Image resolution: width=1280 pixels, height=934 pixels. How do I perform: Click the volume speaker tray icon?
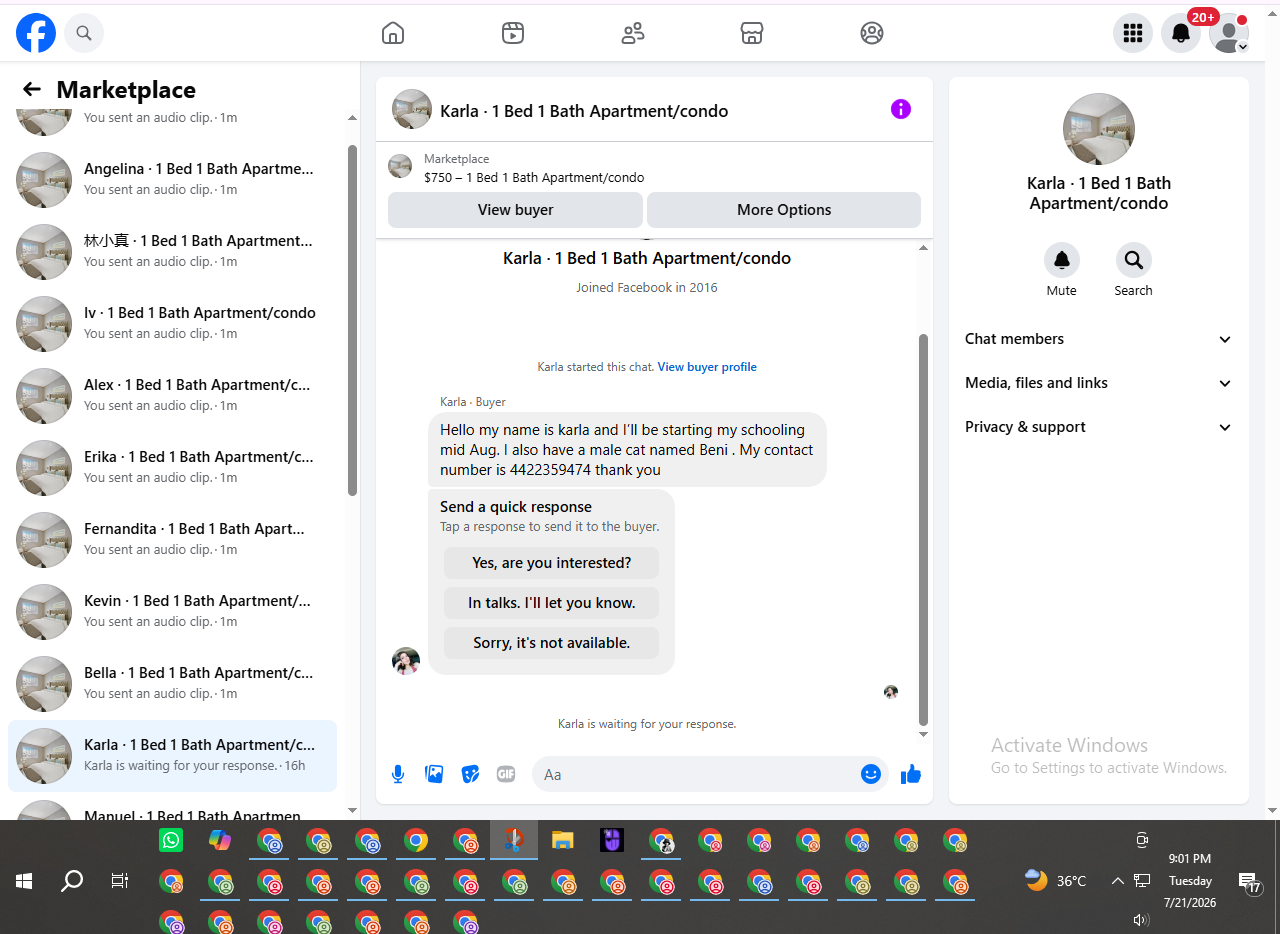tap(1141, 919)
